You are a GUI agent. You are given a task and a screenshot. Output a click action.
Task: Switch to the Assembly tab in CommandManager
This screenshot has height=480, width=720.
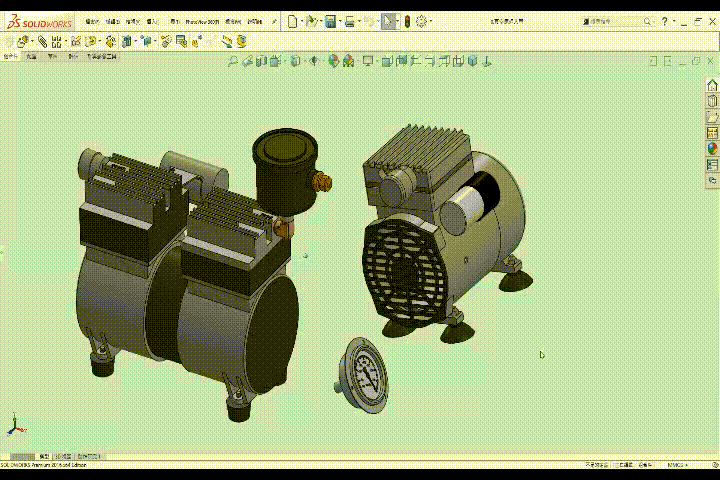tap(11, 57)
